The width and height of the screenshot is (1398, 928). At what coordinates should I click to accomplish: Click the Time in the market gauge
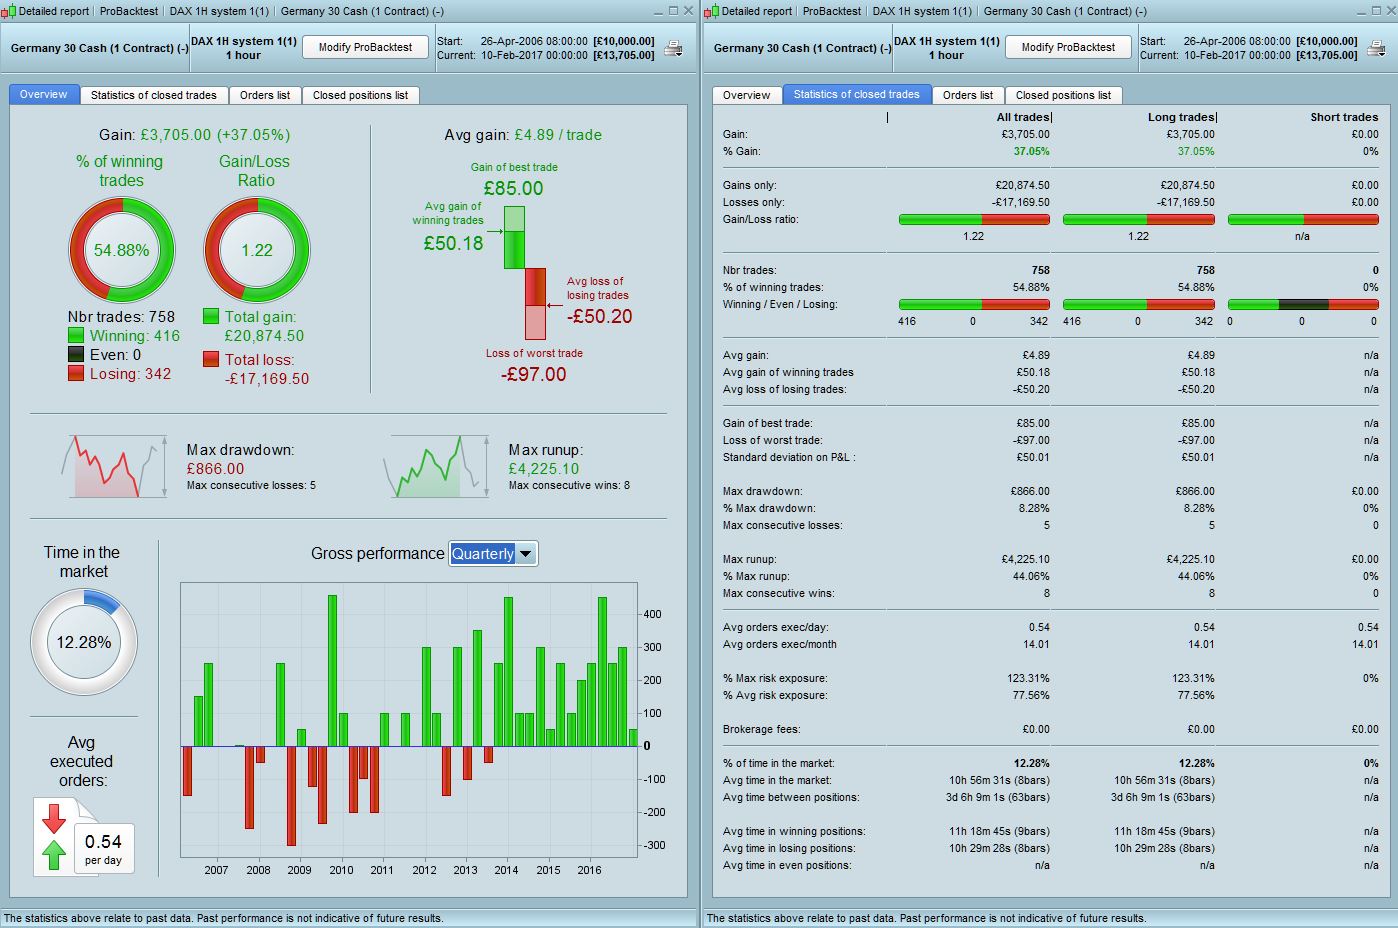84,642
